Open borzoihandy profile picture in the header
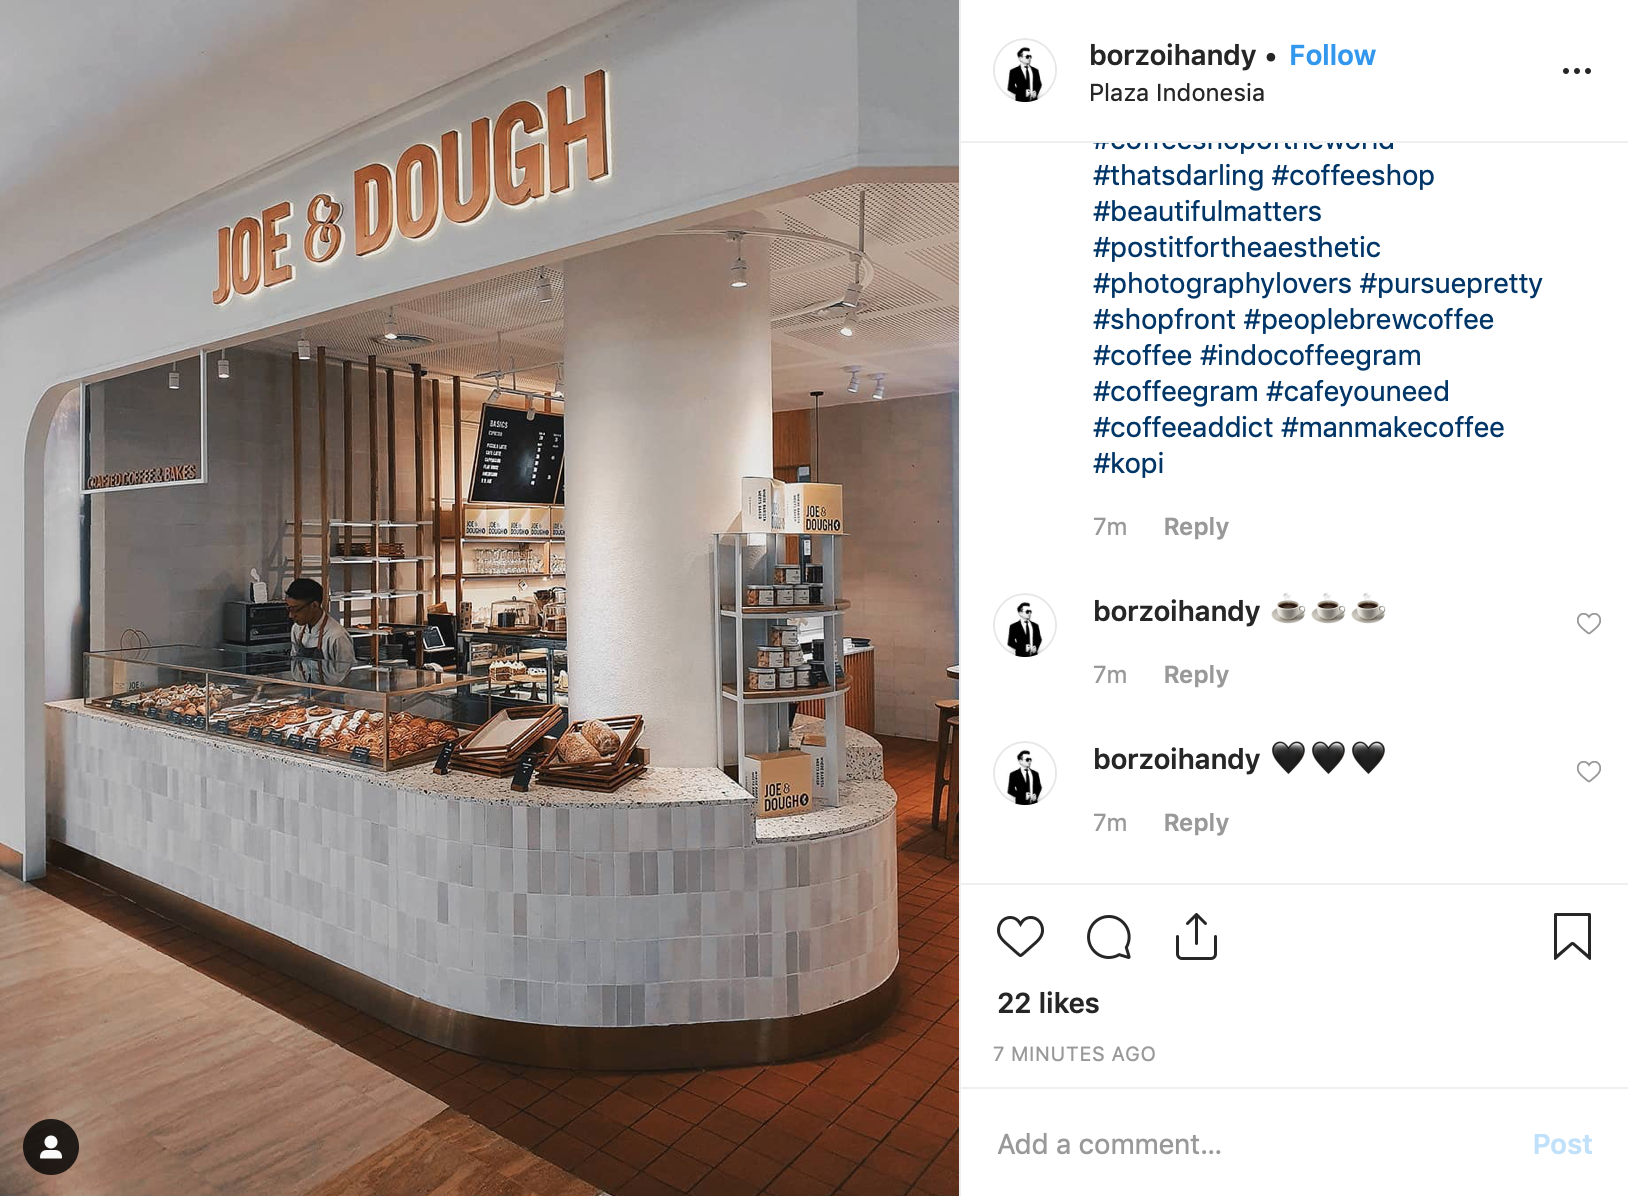Image resolution: width=1628 pixels, height=1196 pixels. (1025, 71)
